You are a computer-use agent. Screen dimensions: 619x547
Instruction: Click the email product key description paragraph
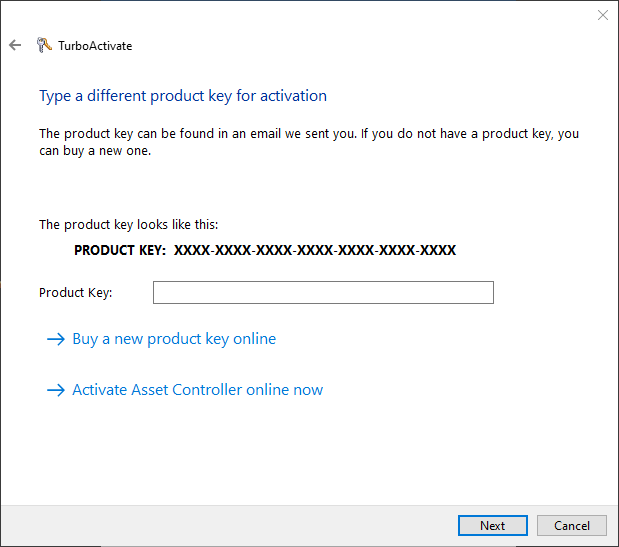coord(309,142)
